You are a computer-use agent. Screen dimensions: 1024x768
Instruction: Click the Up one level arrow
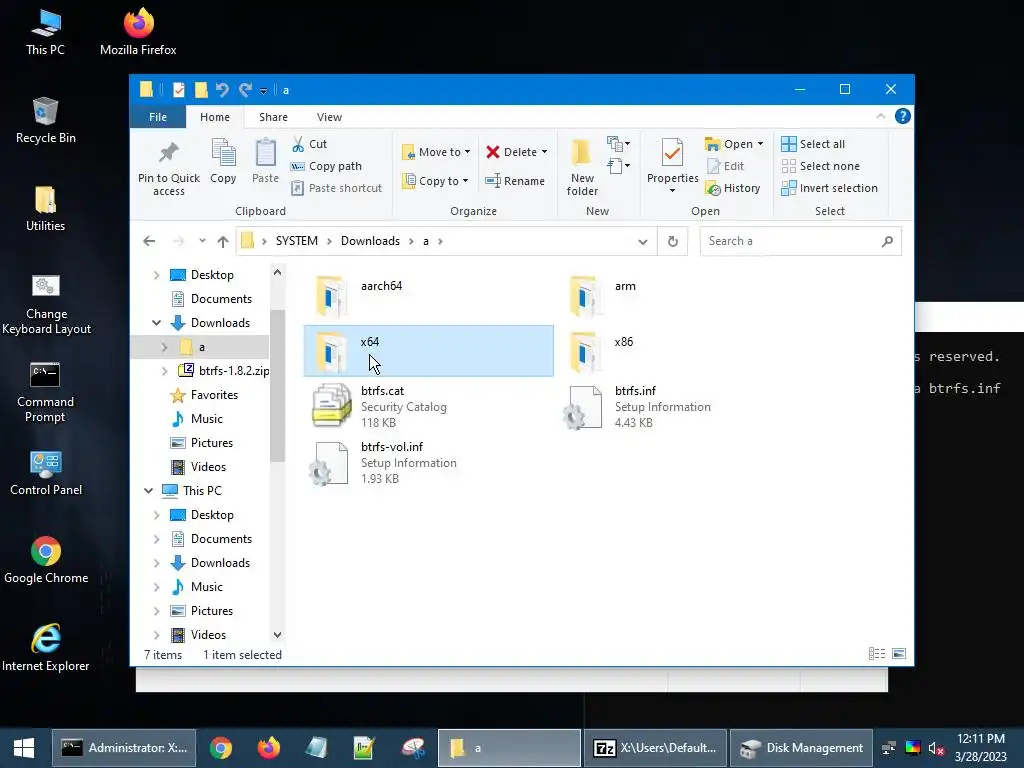(x=223, y=242)
